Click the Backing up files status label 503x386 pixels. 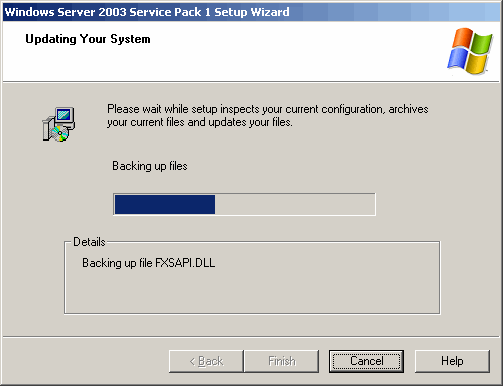click(x=150, y=166)
